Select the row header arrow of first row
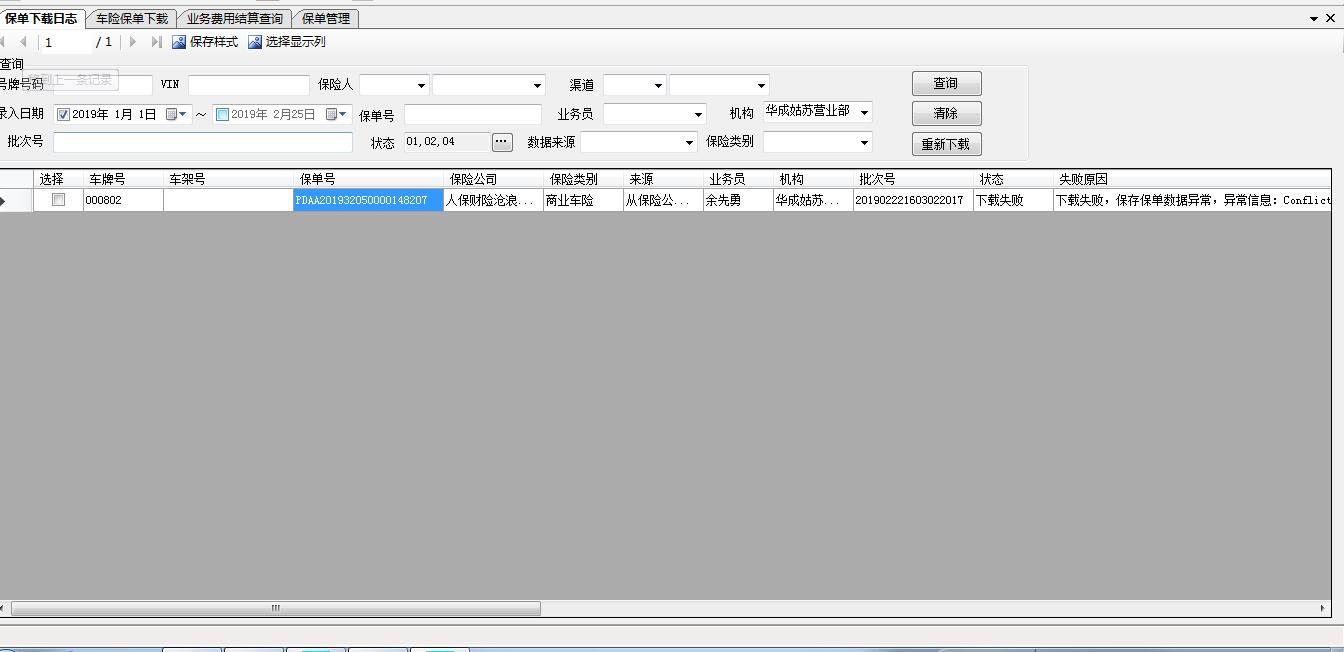The image size is (1344, 652). 16,200
